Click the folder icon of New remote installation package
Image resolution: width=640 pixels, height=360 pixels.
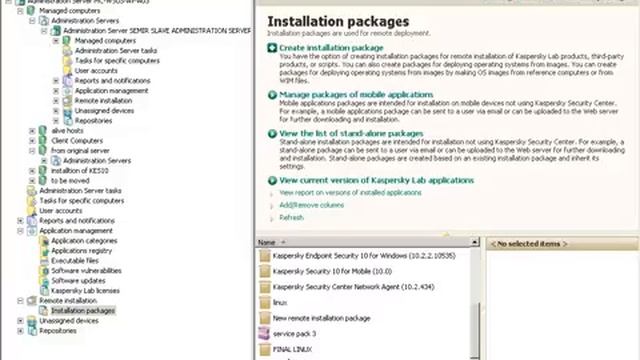click(265, 318)
